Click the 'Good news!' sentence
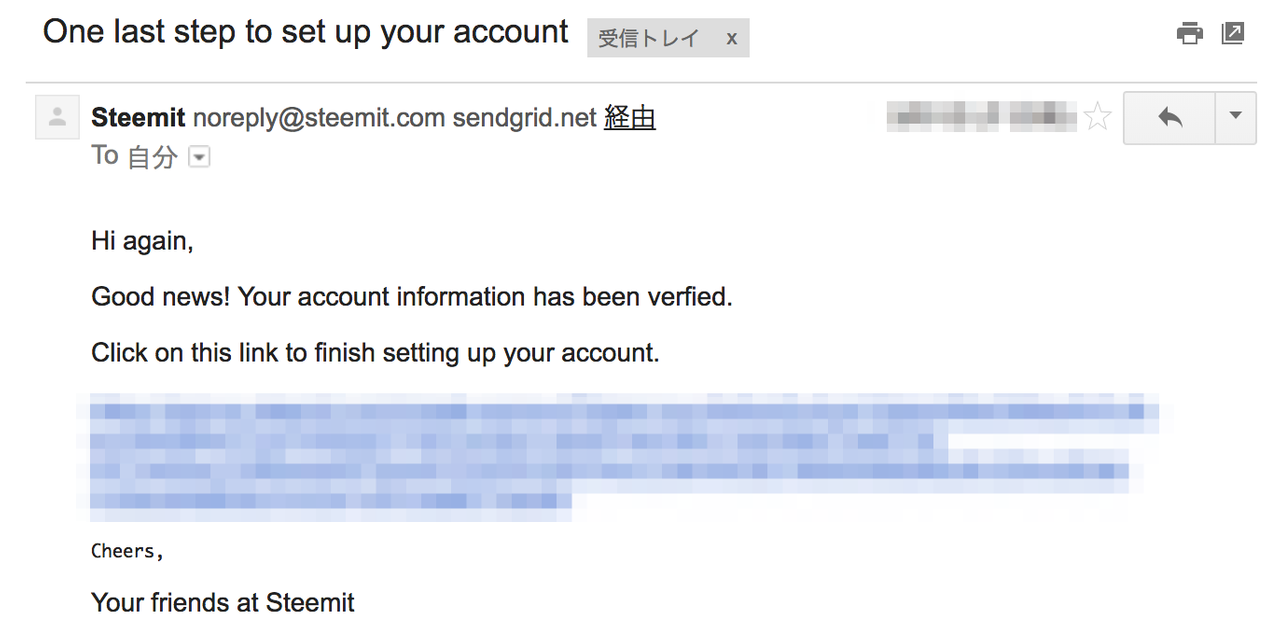Screen dimensions: 1280x644 [411, 297]
